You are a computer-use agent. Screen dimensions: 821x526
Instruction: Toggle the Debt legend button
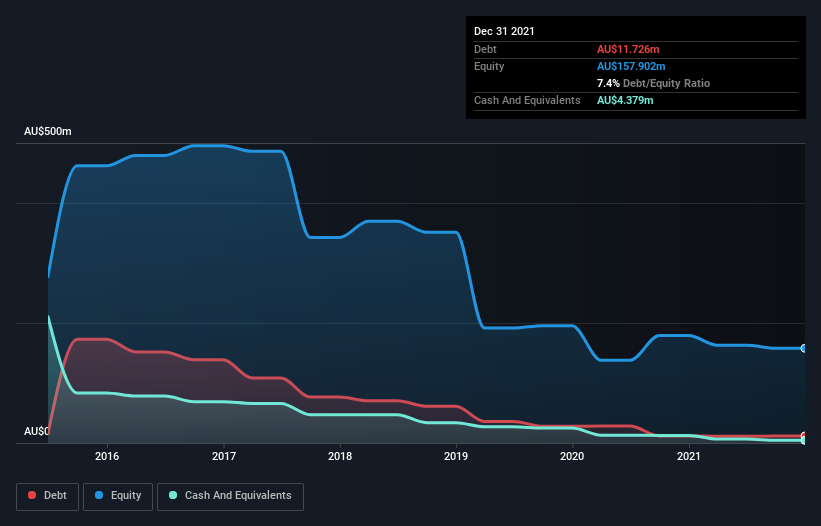[x=48, y=496]
